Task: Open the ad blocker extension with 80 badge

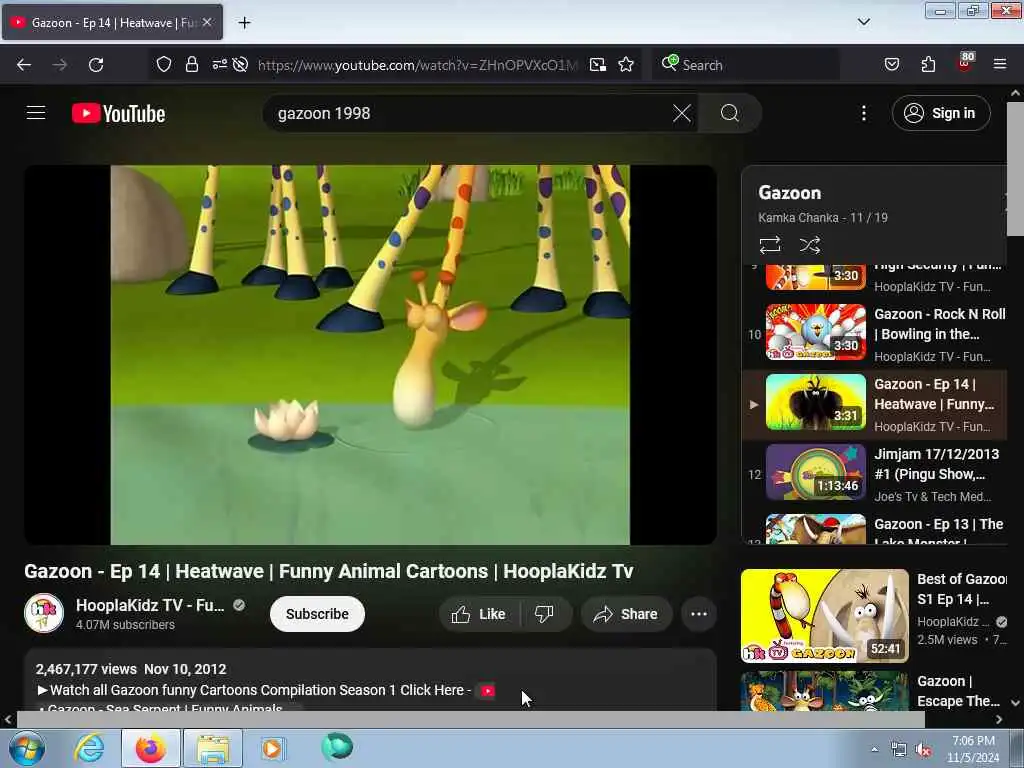Action: pos(965,63)
